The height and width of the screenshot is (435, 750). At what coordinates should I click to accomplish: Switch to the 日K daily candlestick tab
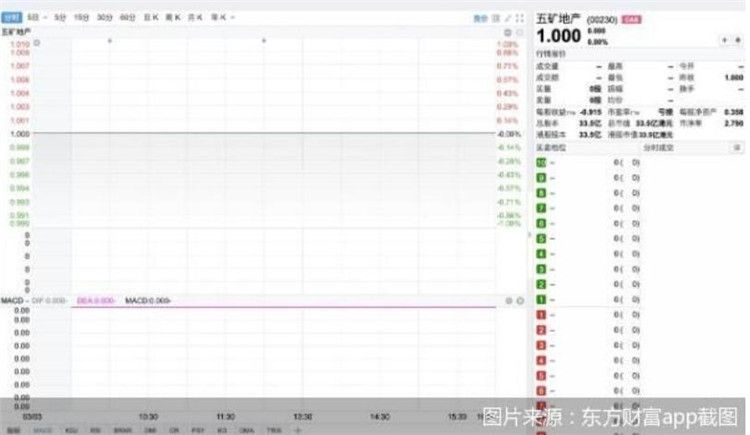tap(150, 18)
